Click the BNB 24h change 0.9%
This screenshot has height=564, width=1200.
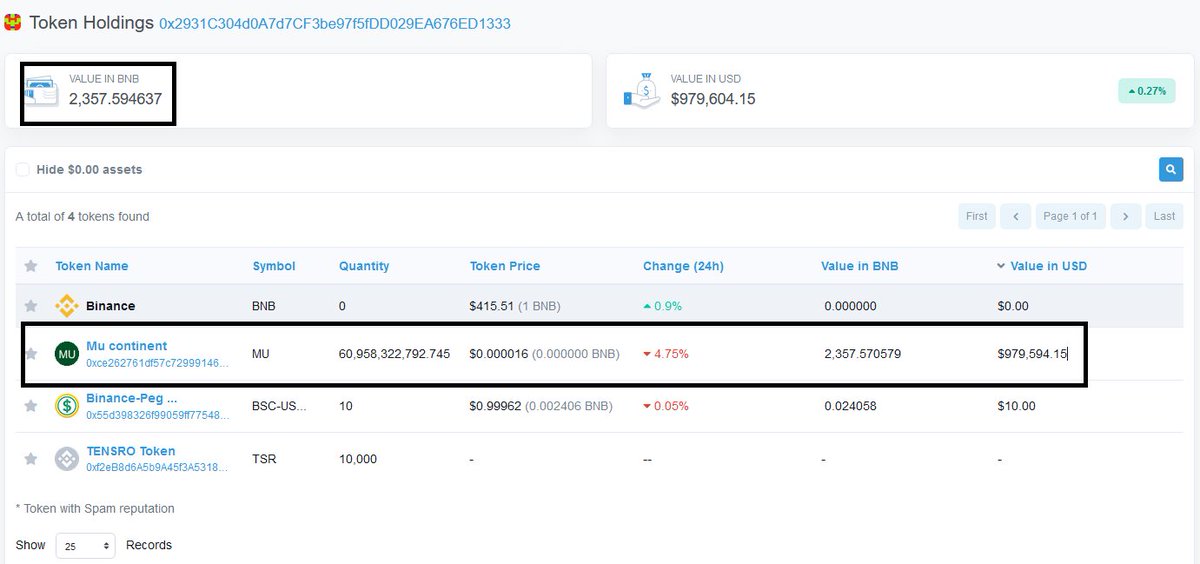coord(662,306)
